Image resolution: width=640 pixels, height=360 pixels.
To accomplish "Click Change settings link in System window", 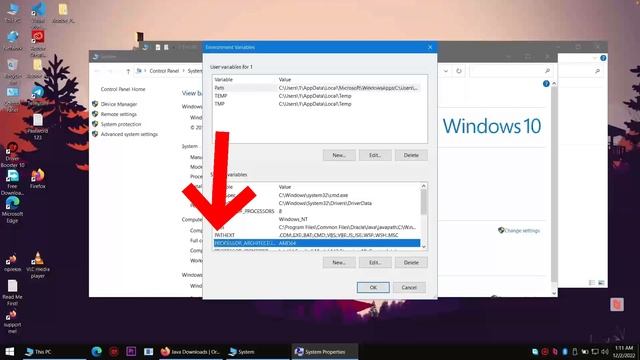I will (522, 231).
